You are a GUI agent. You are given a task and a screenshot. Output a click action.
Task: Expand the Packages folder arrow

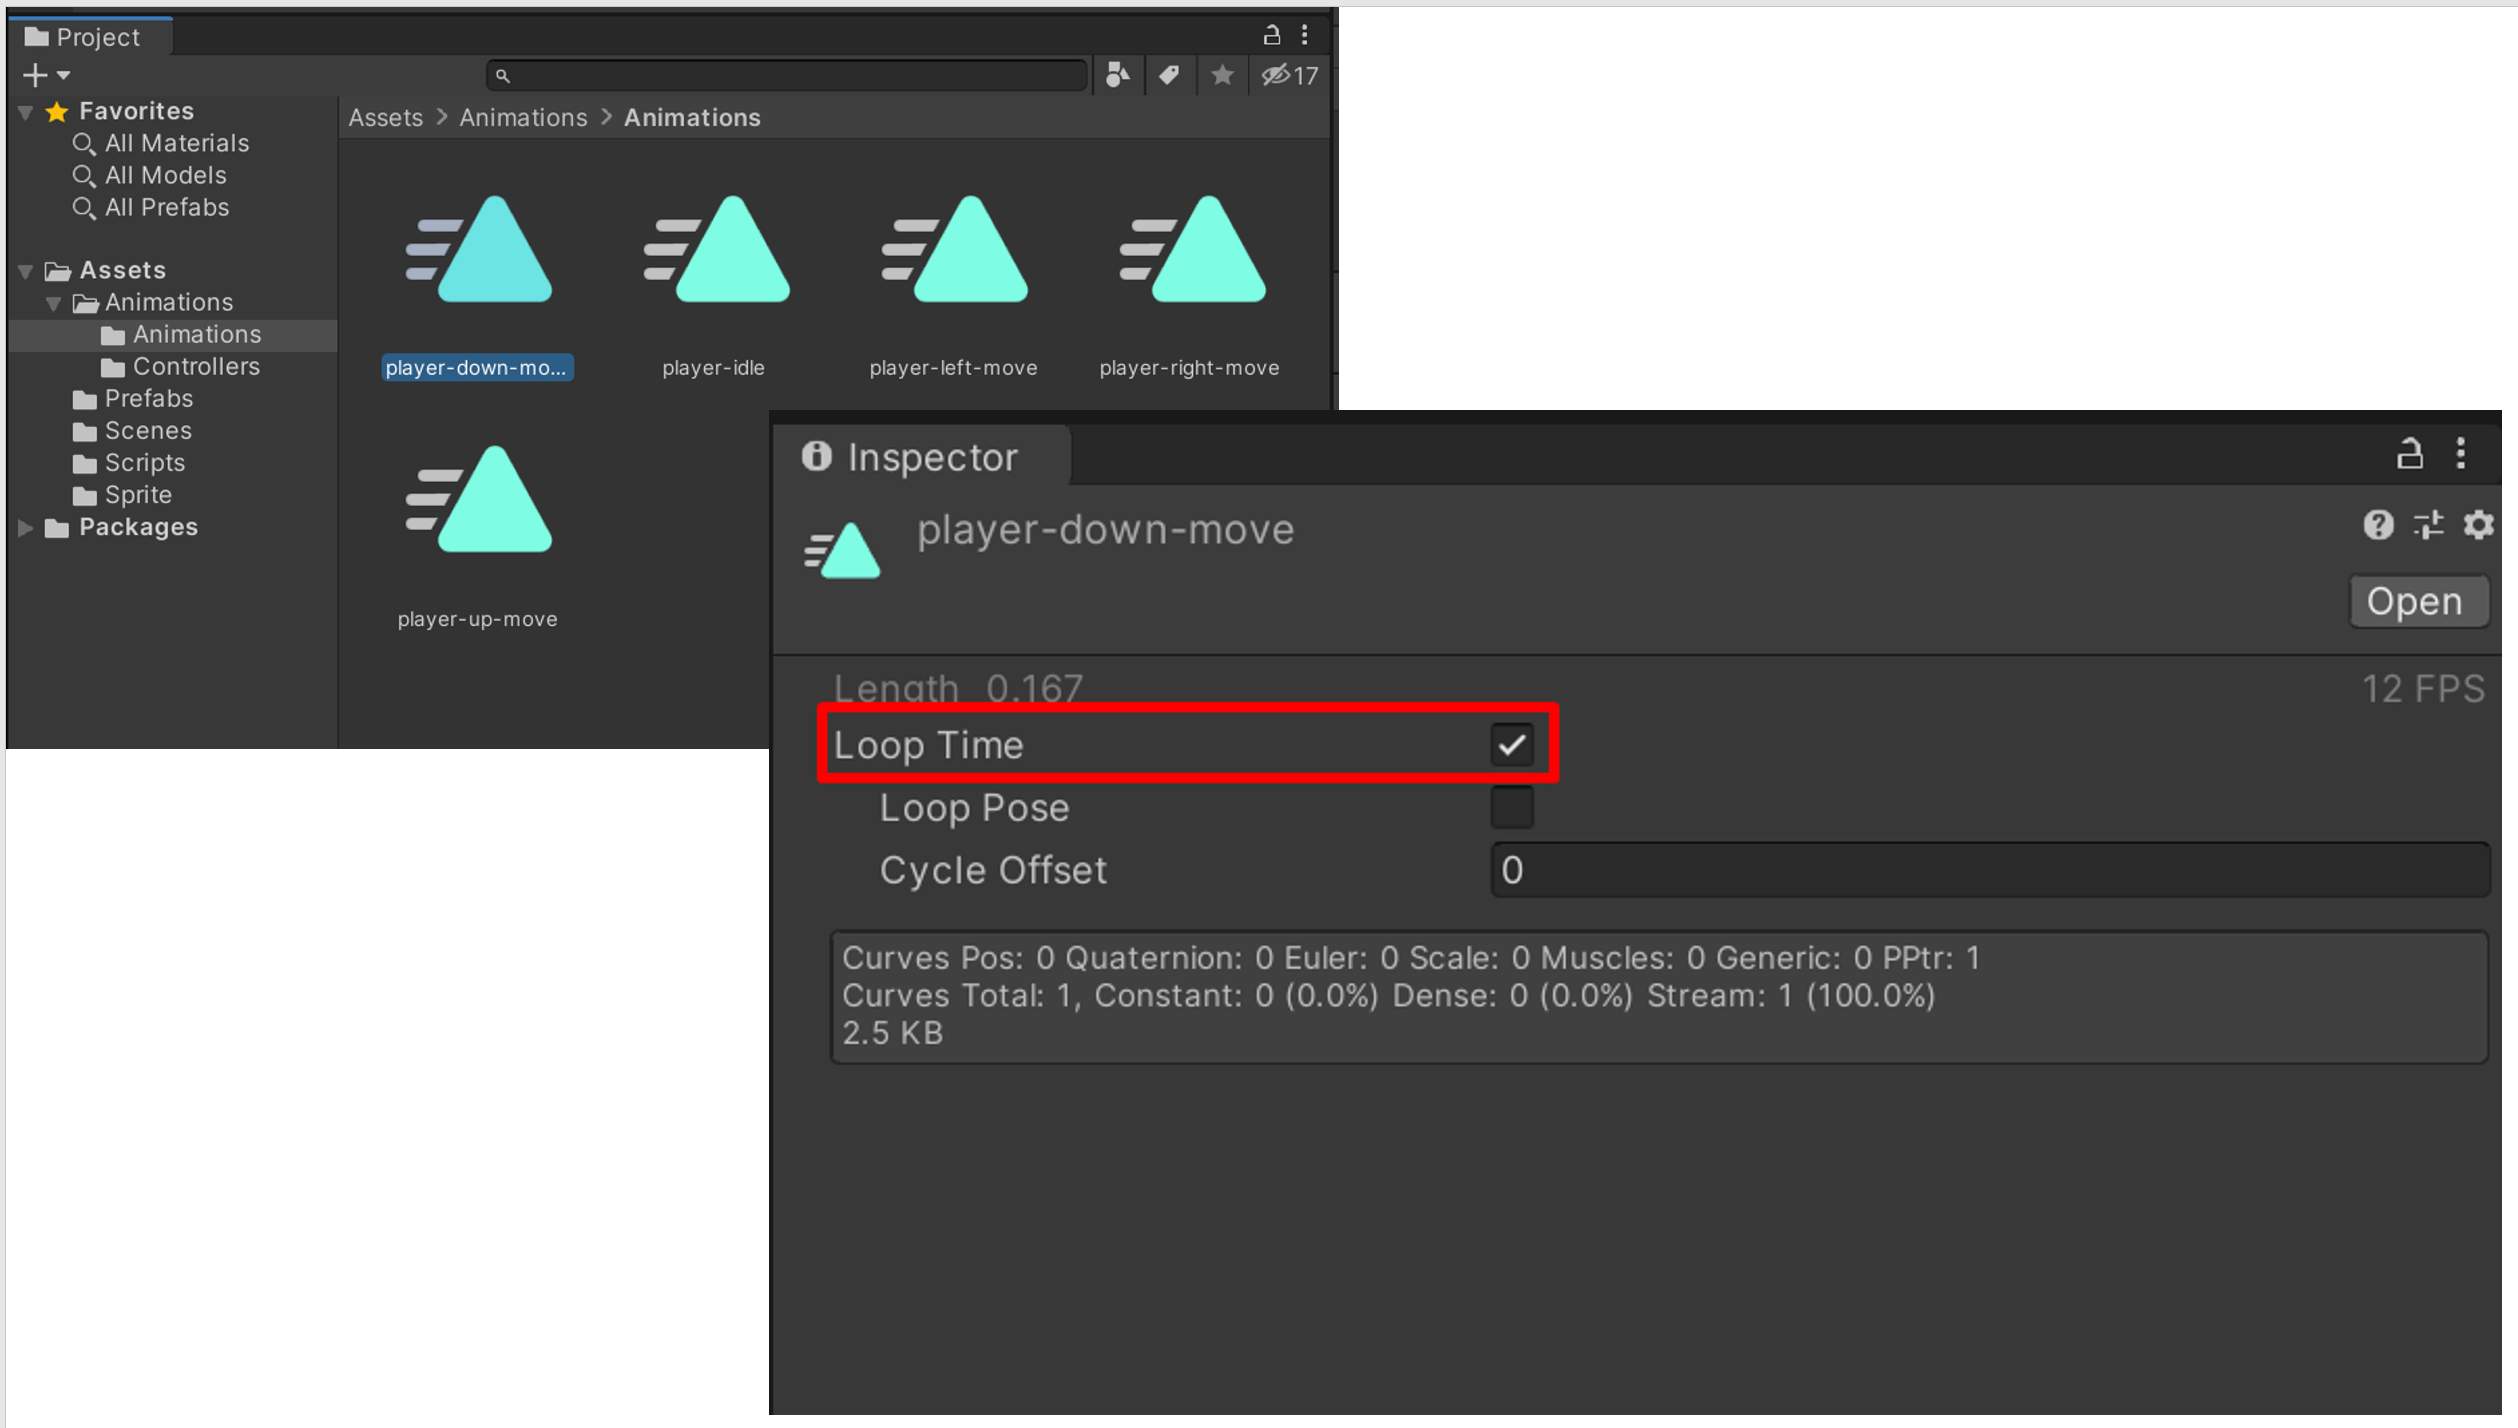point(26,528)
